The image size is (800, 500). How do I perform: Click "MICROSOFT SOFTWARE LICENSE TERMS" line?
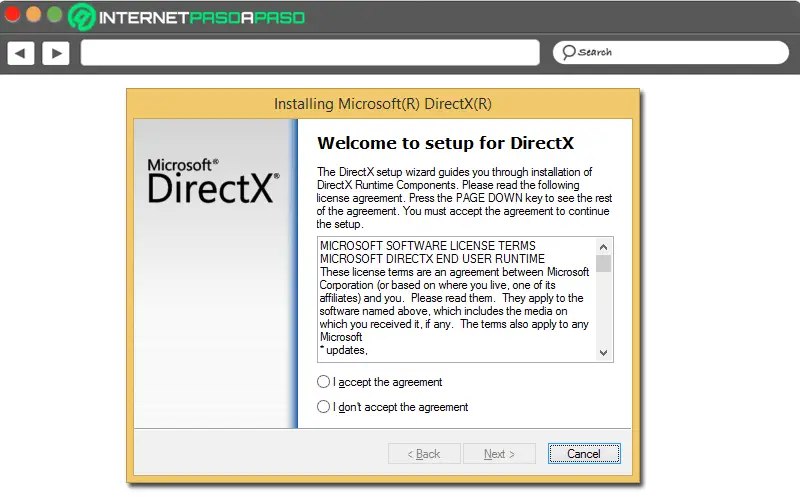coord(428,245)
